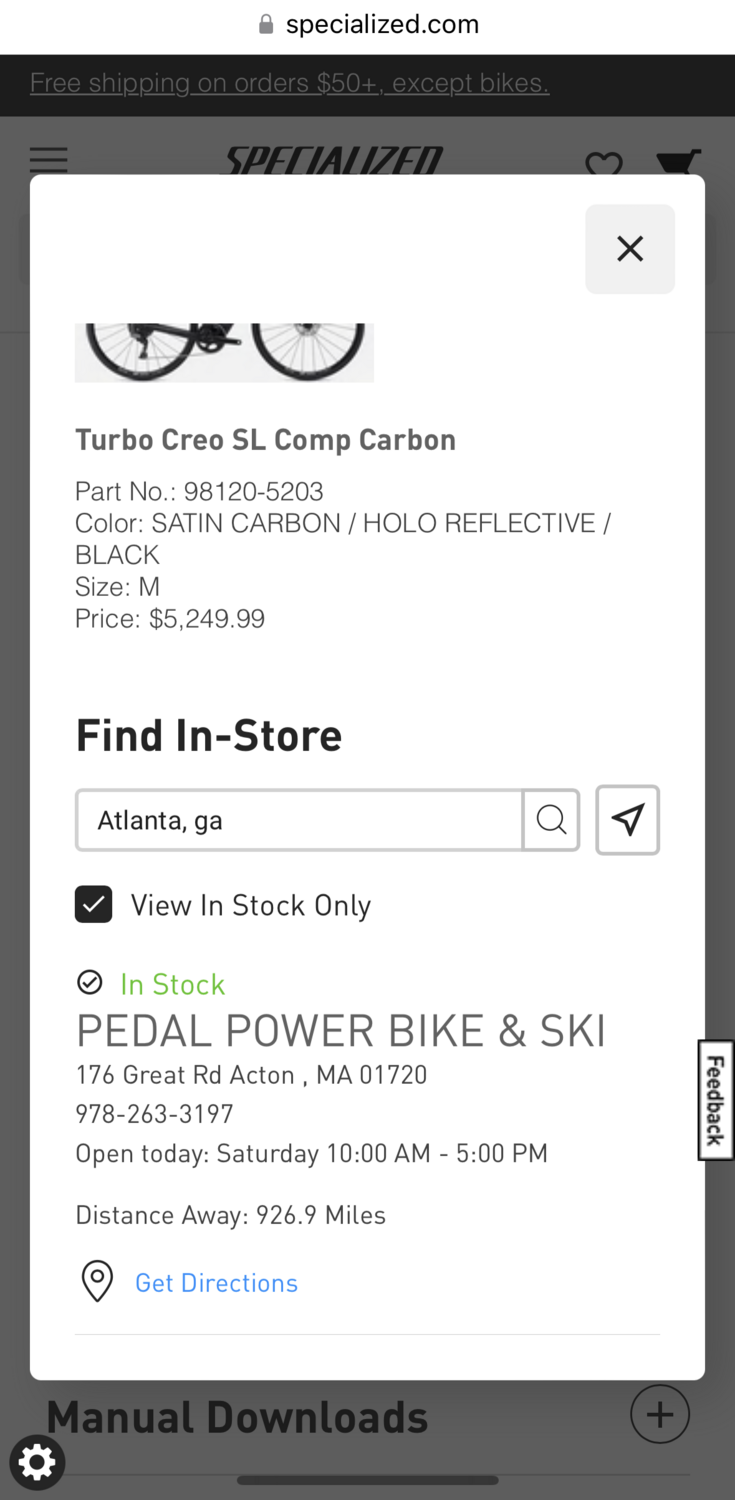Click the lock icon in address bar
The height and width of the screenshot is (1500, 735).
(266, 25)
